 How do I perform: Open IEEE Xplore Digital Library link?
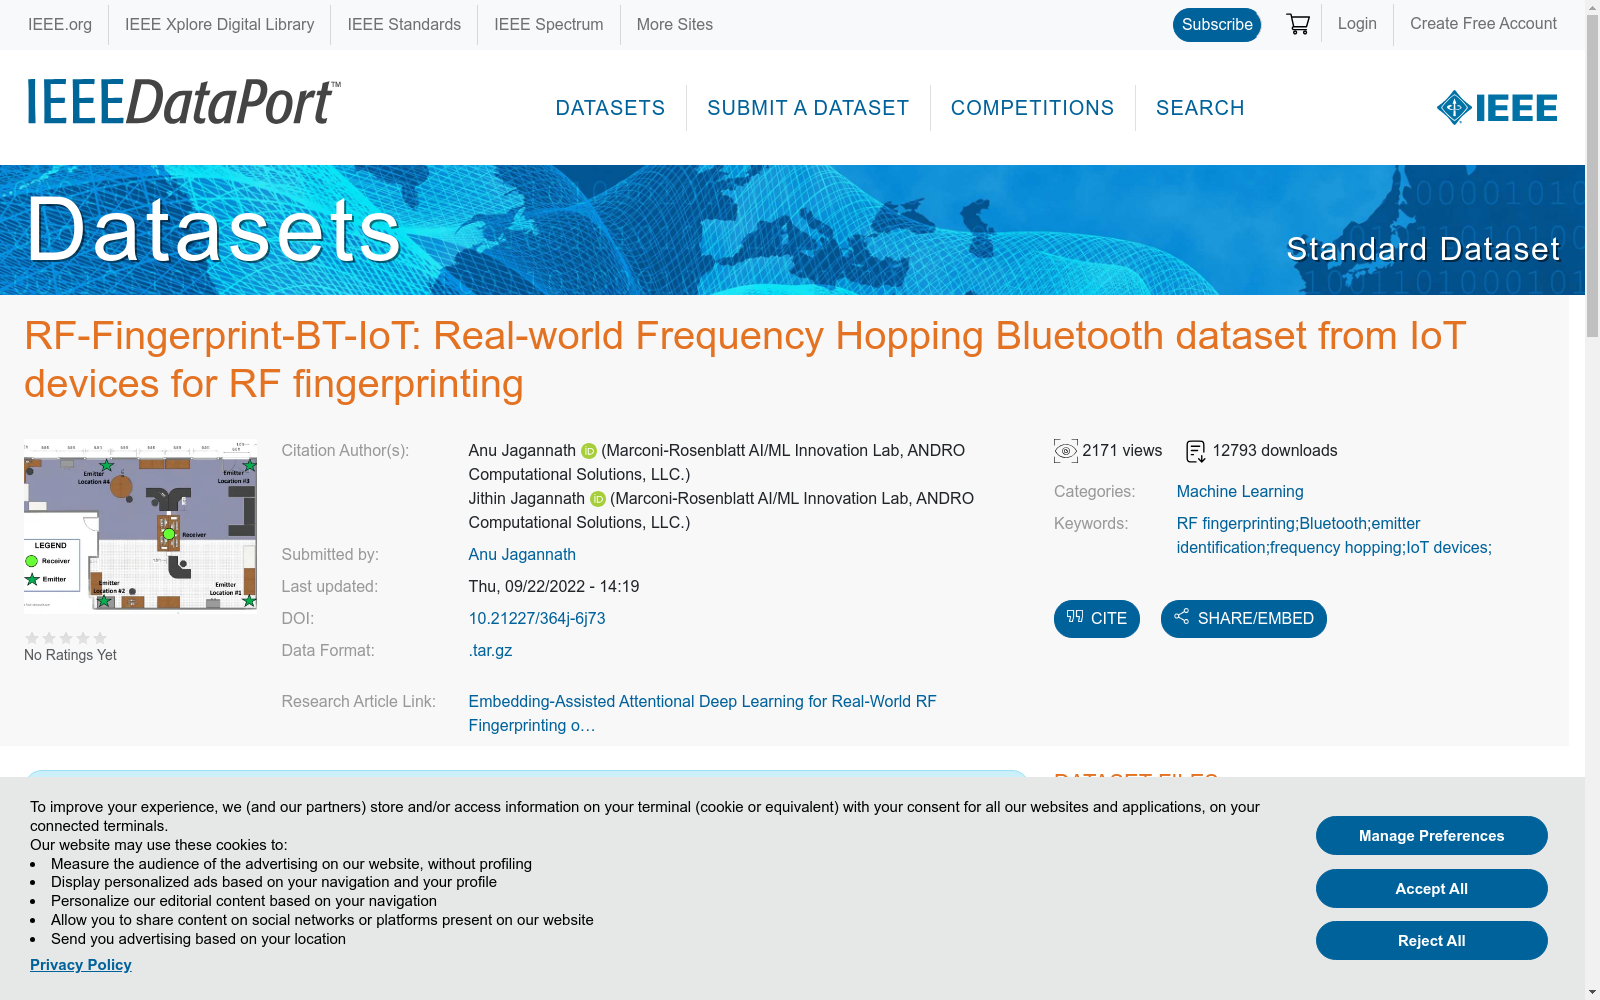click(x=219, y=24)
